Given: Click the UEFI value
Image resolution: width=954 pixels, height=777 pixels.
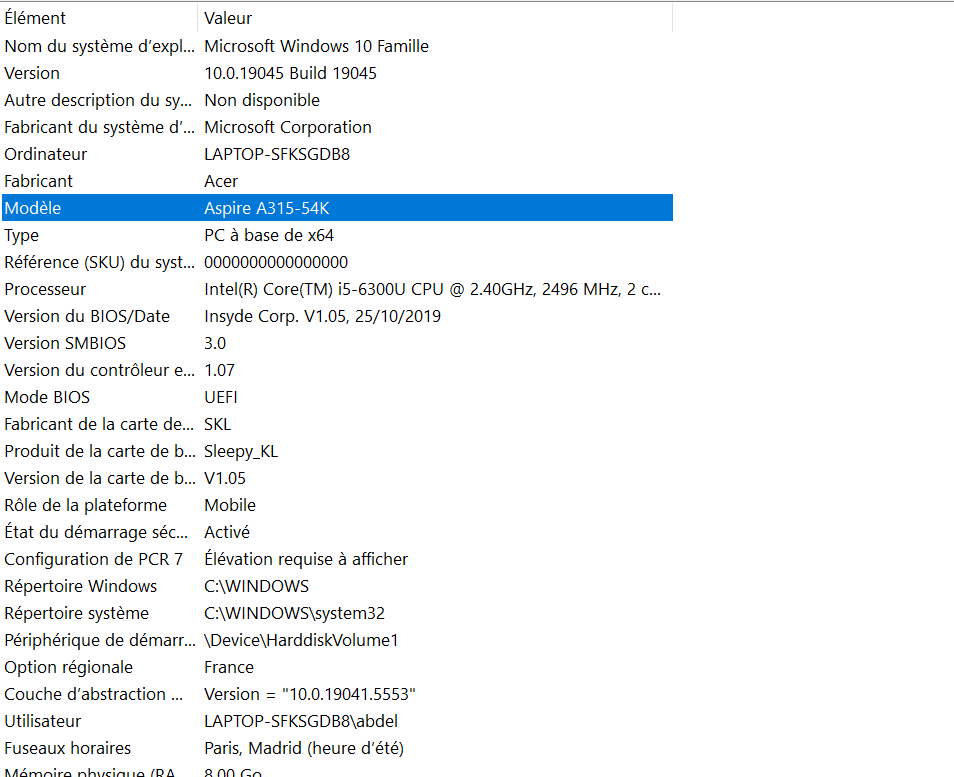Looking at the screenshot, I should tap(220, 397).
